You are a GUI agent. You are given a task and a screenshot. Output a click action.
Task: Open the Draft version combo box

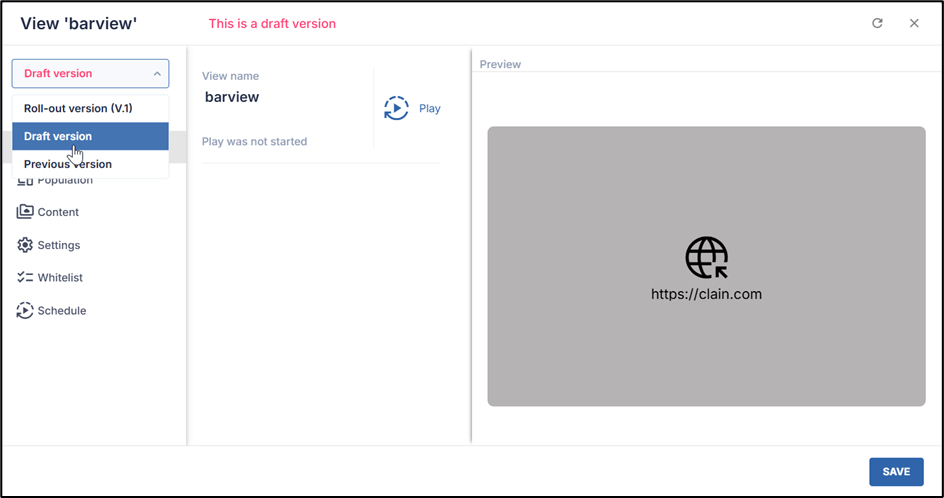(90, 73)
